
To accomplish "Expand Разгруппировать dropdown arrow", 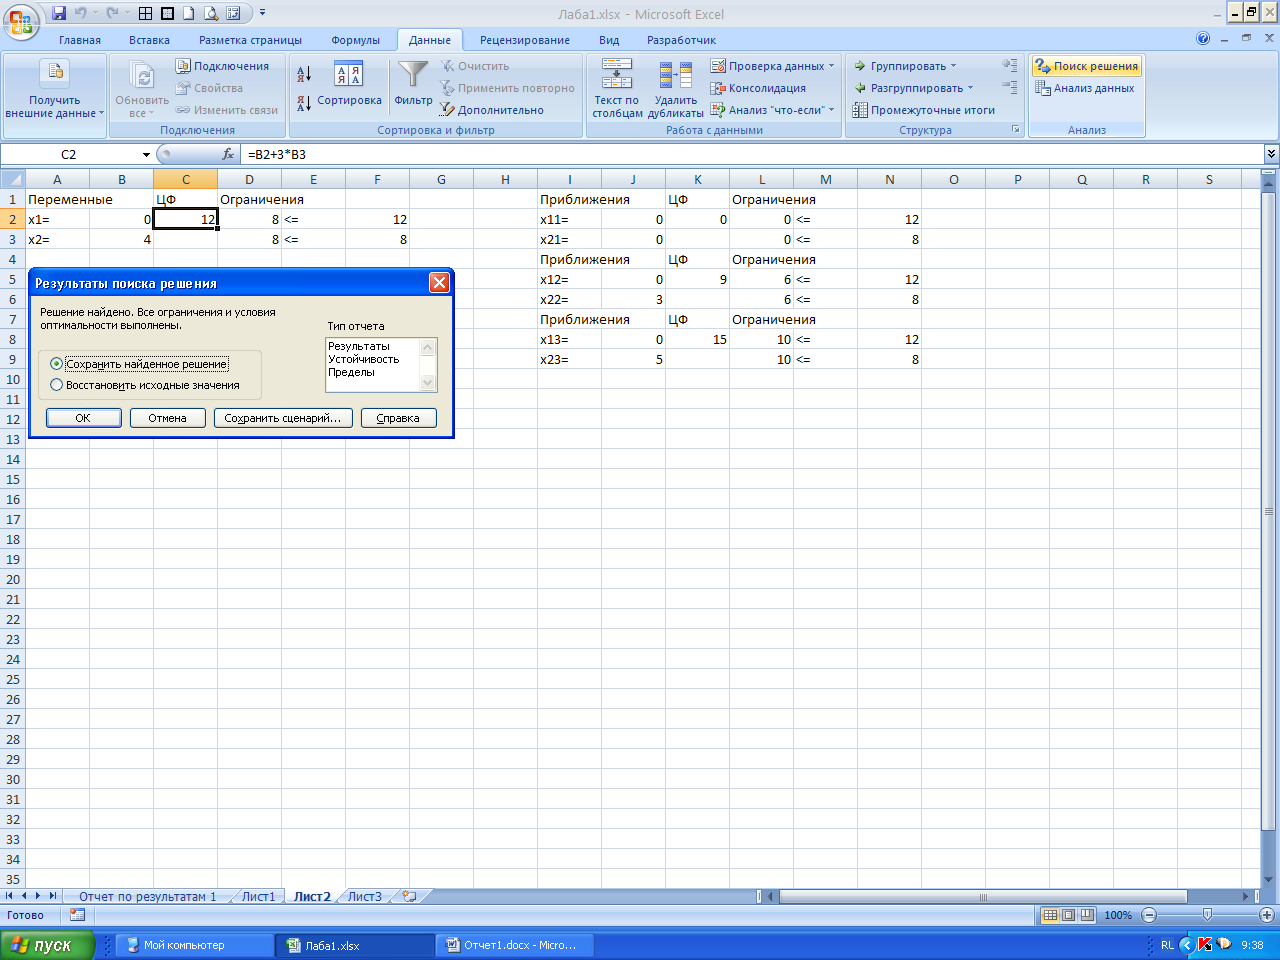I will tap(970, 88).
